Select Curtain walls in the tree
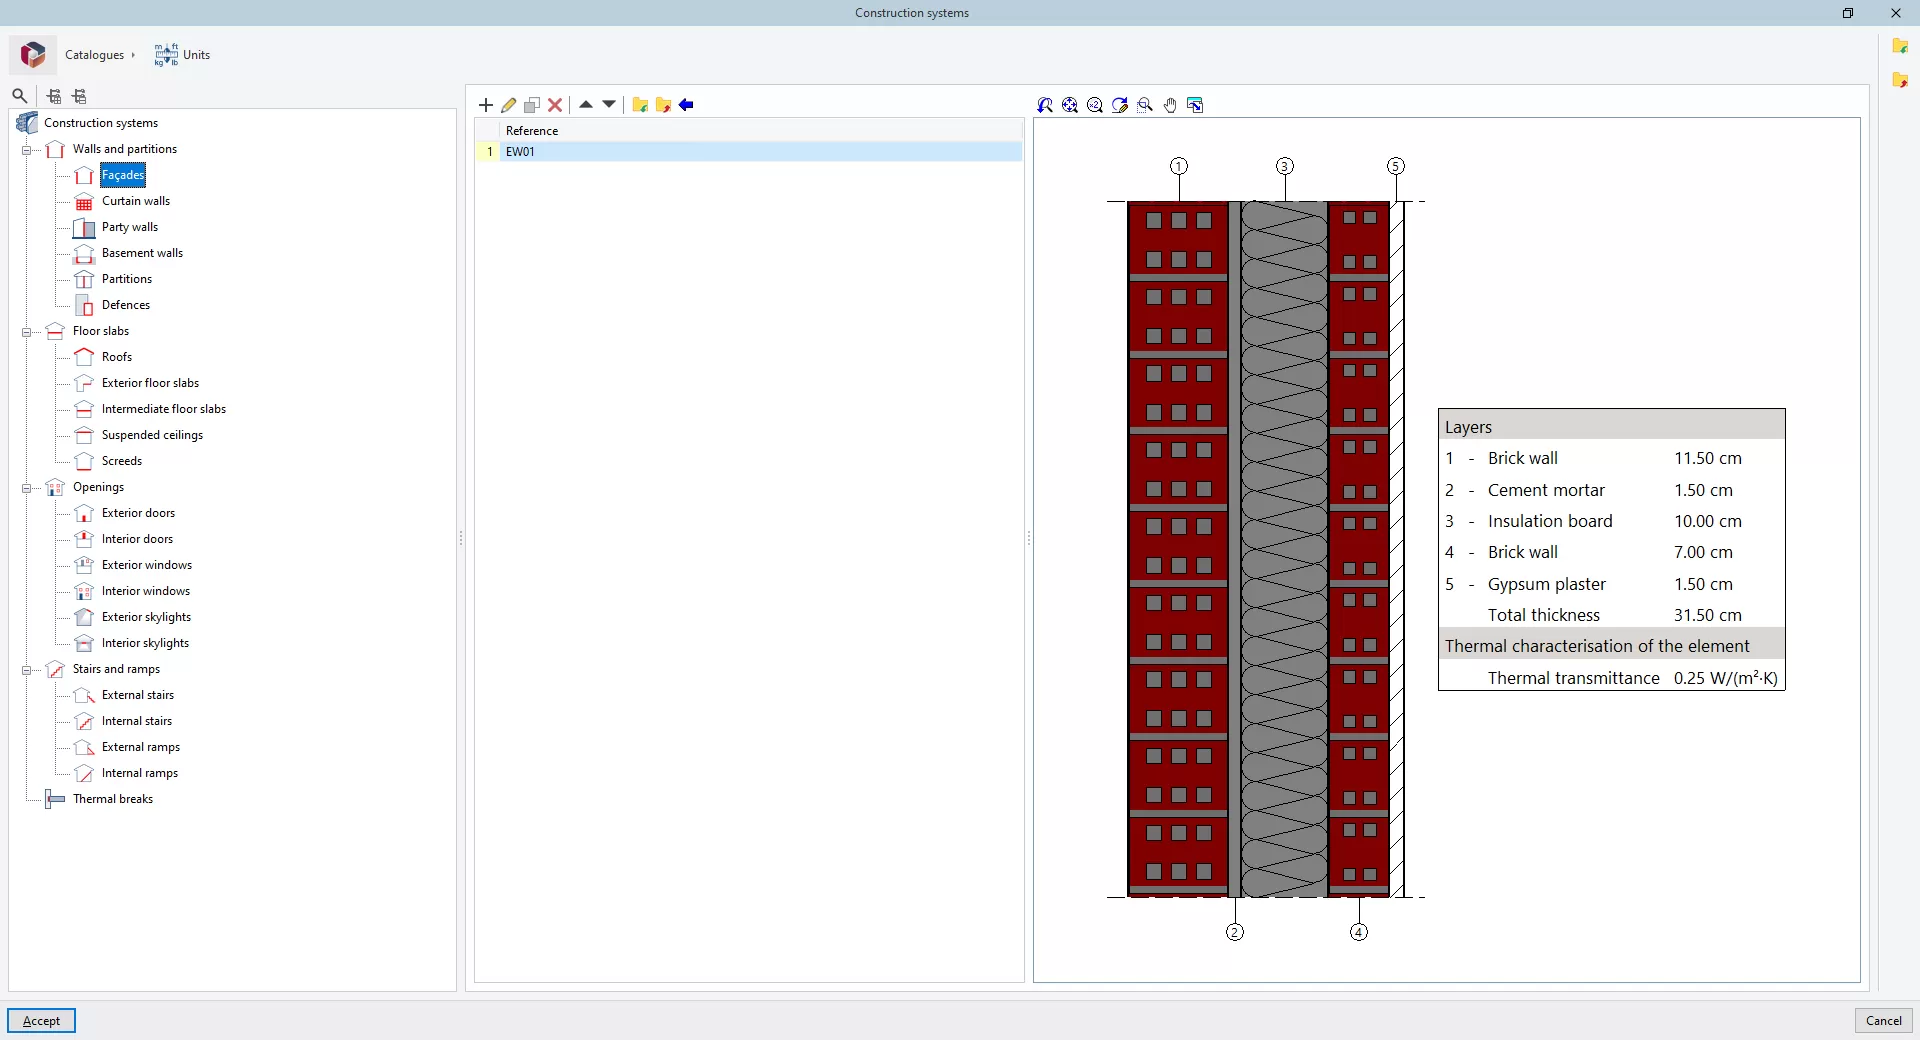Screen dimensions: 1920x1040 (x=136, y=201)
